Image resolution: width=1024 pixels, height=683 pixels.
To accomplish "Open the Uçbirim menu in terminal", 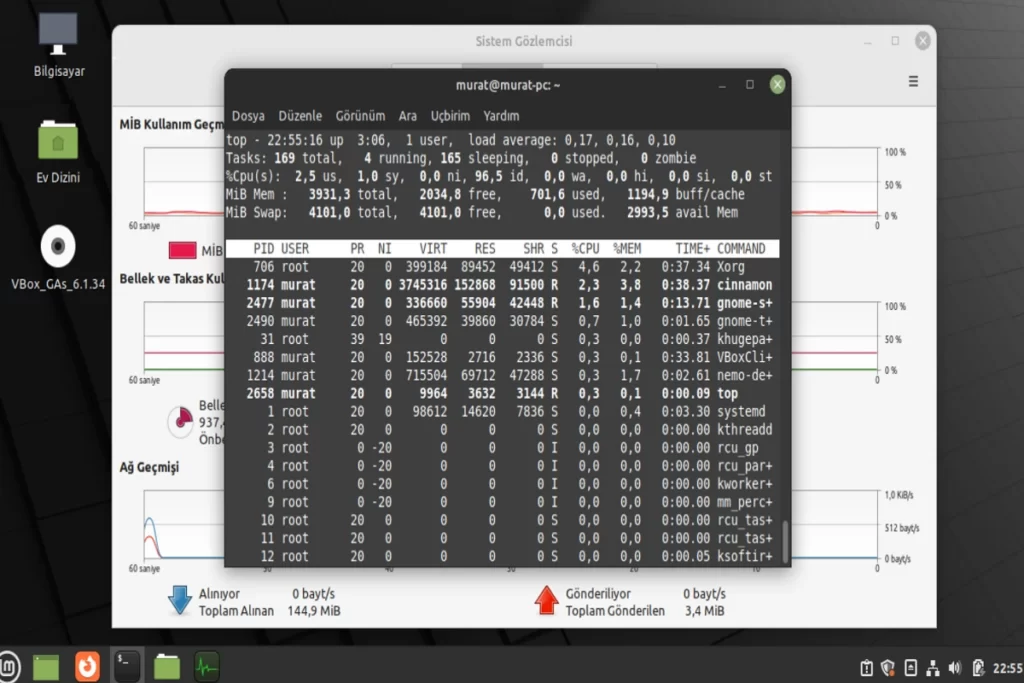I will click(451, 116).
